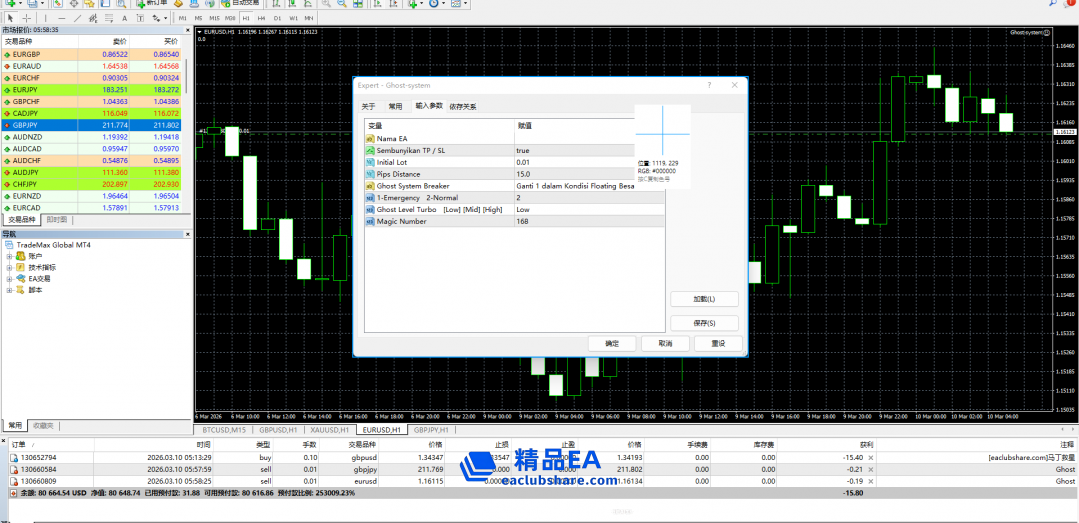Edit the Initial Lot value field

pyautogui.click(x=588, y=162)
